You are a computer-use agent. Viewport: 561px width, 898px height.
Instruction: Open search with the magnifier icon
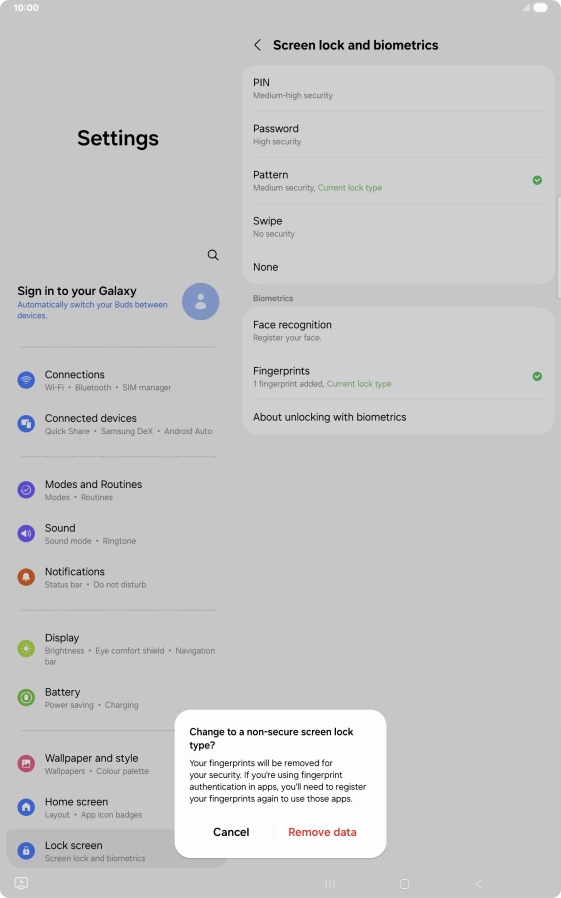point(213,255)
